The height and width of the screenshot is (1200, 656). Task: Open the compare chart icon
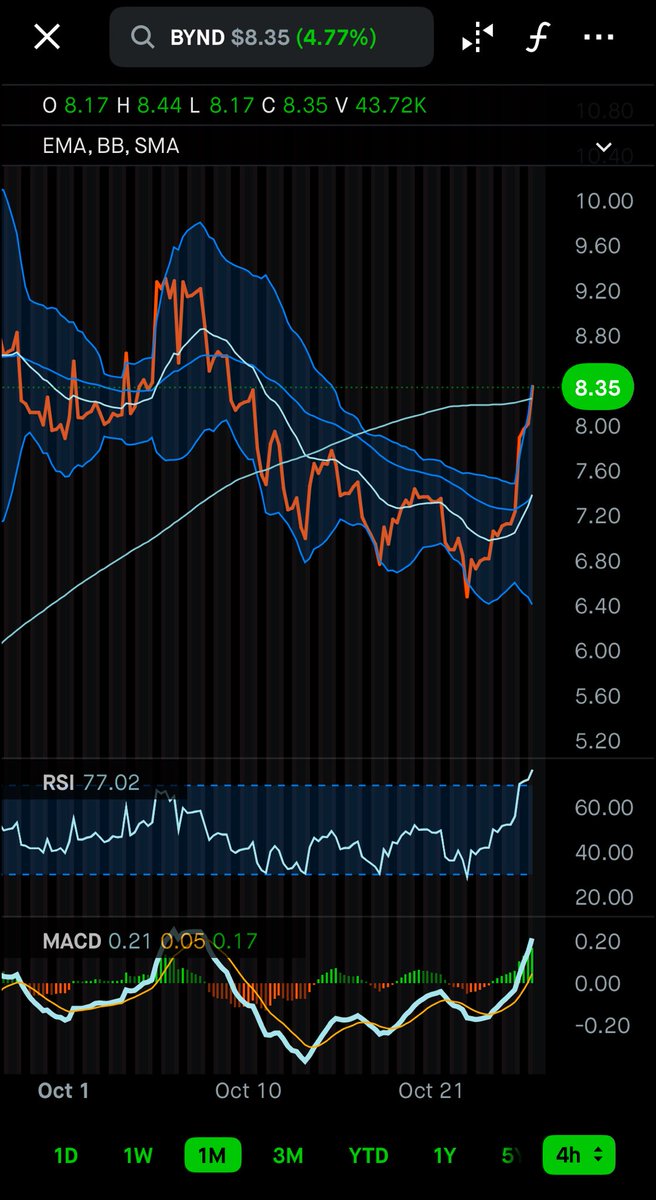[477, 38]
